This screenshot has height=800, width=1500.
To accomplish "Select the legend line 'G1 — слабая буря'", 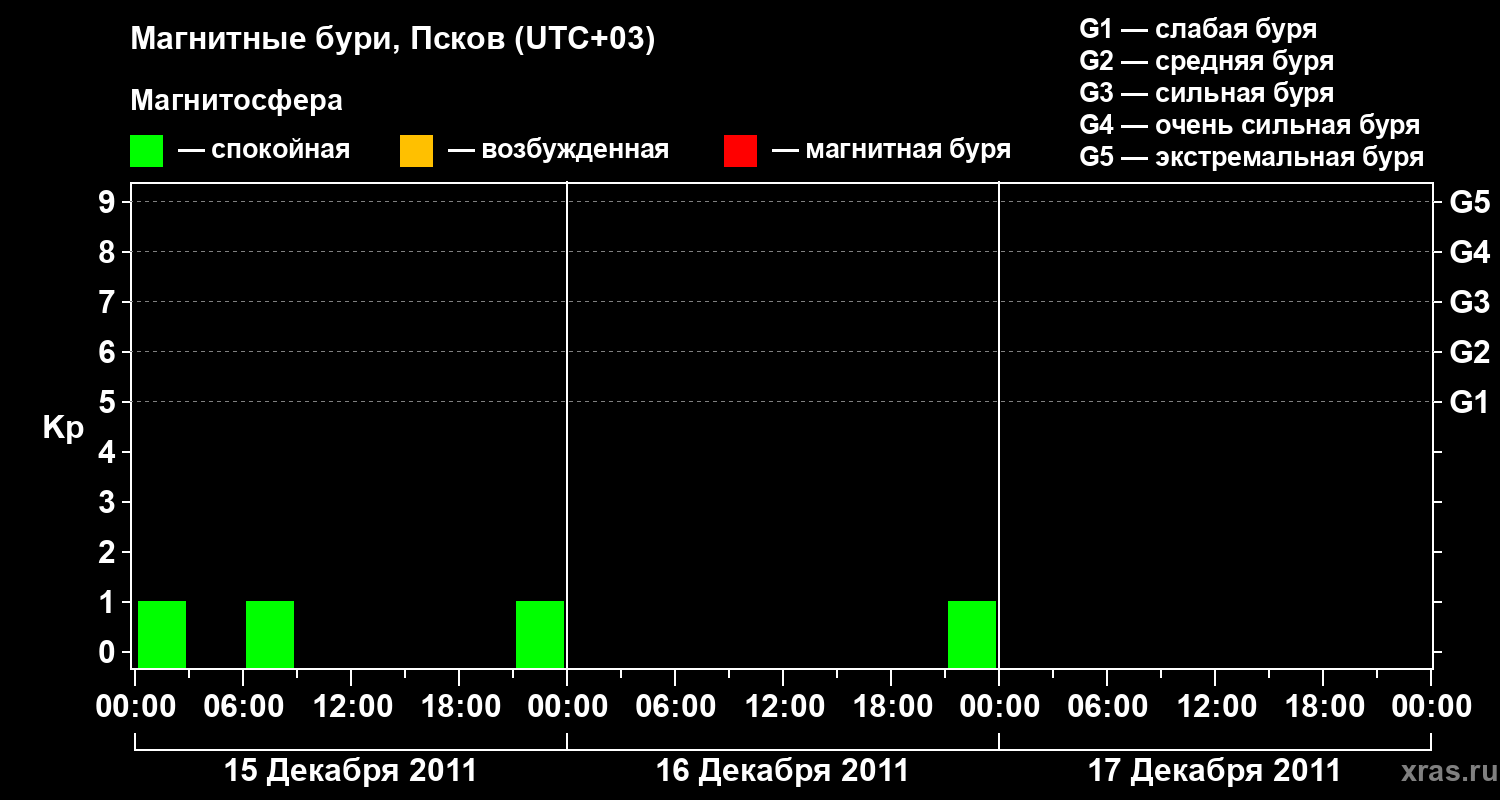I will coord(1198,28).
